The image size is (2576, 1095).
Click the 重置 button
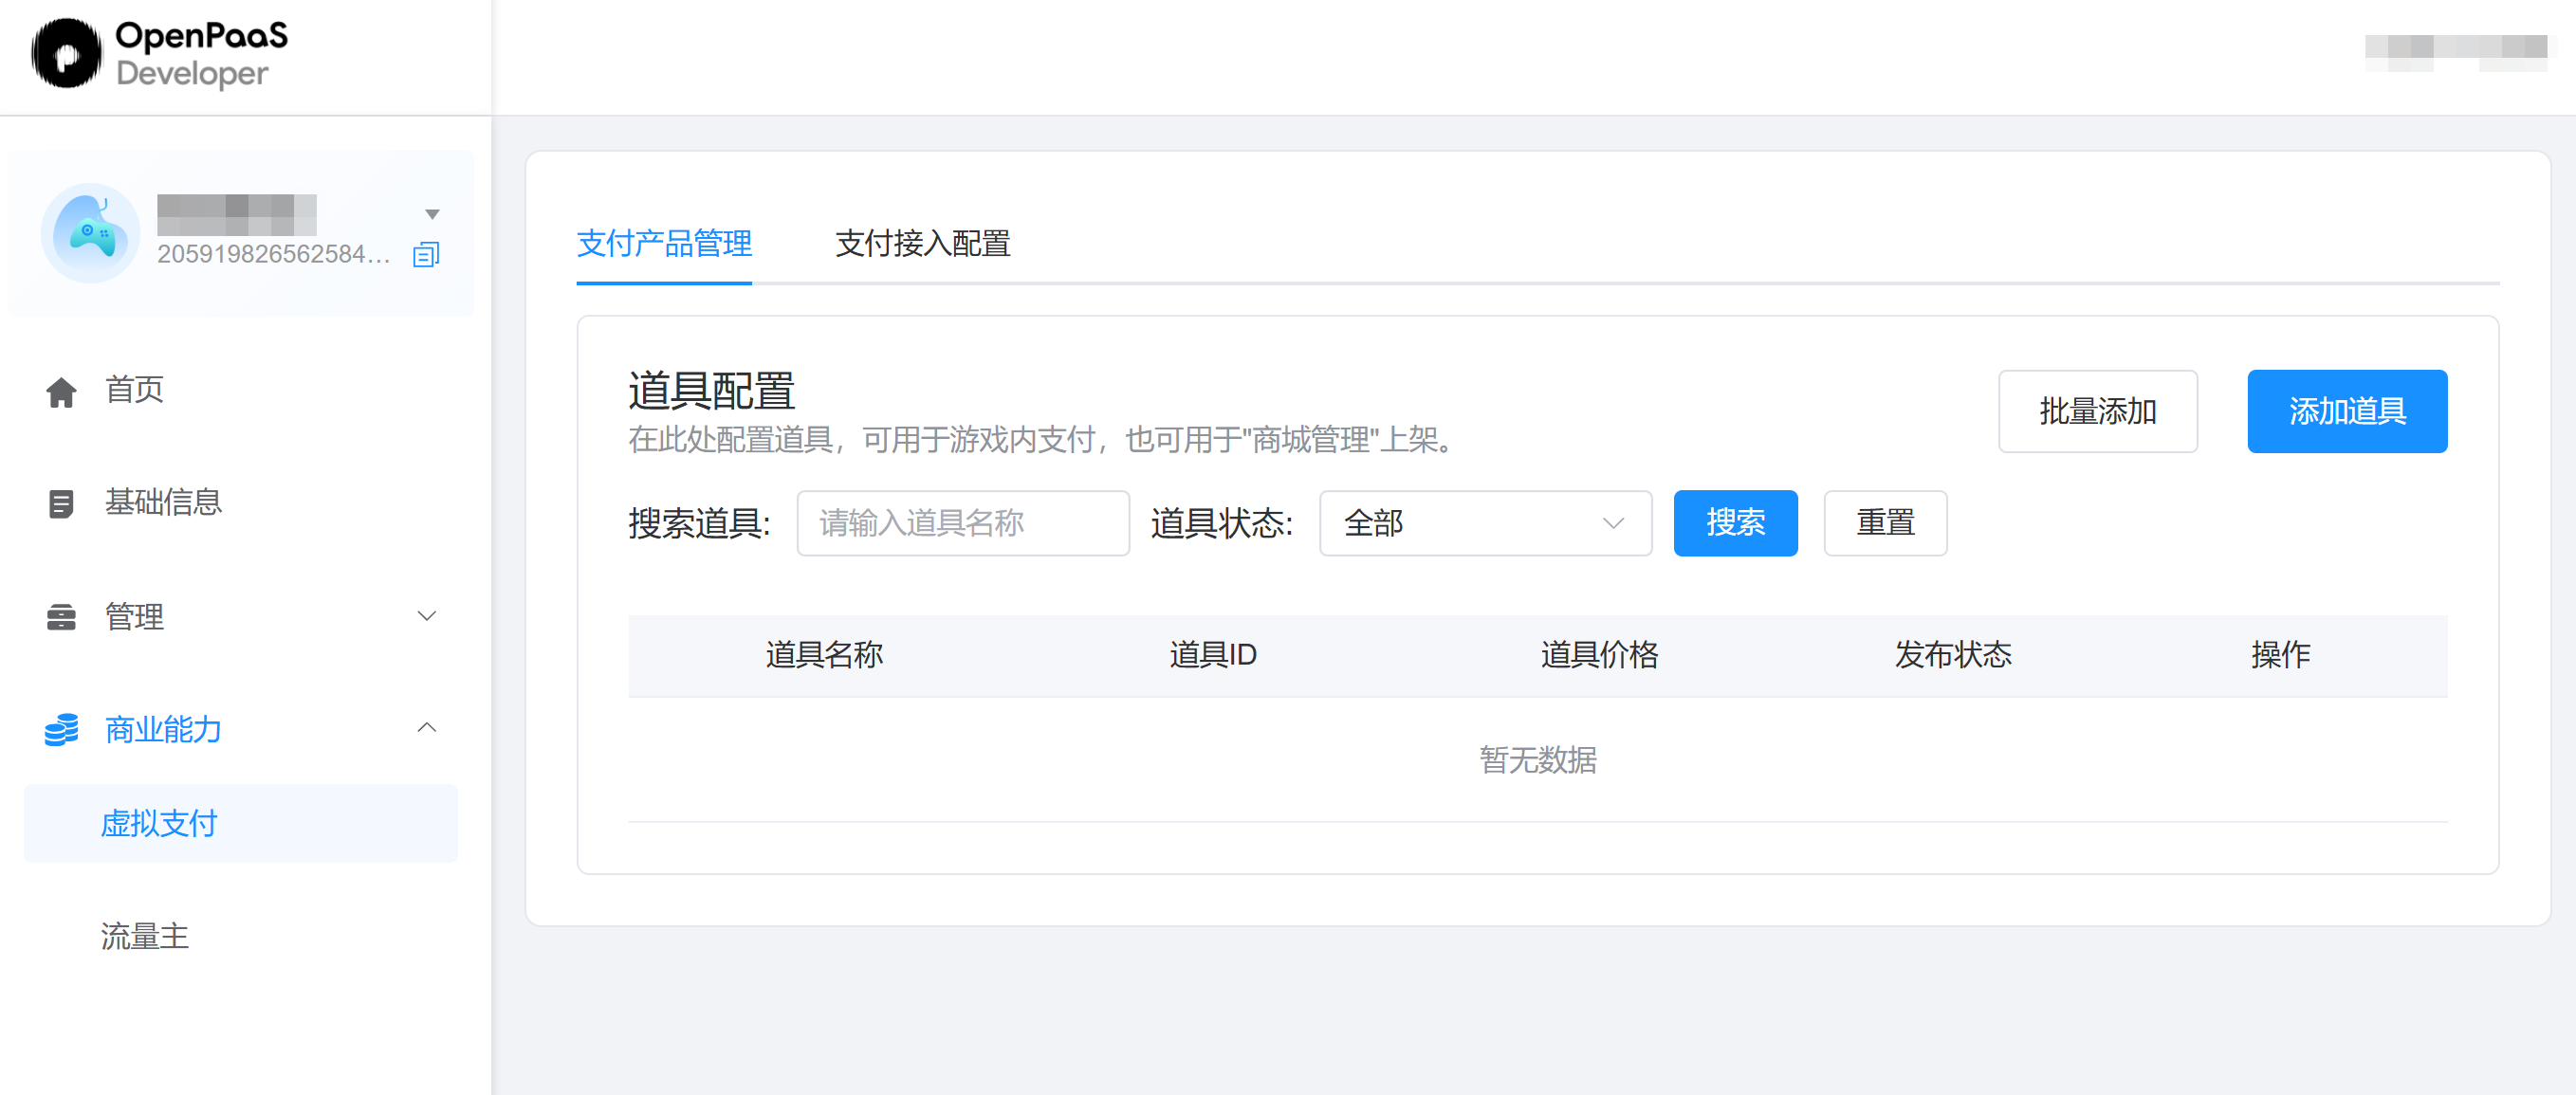pyautogui.click(x=1884, y=523)
